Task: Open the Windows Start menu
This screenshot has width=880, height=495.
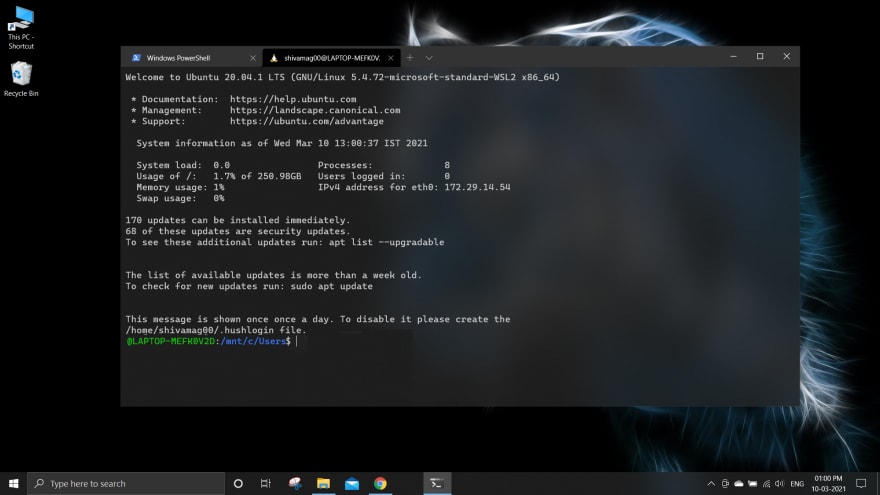Action: (13, 483)
